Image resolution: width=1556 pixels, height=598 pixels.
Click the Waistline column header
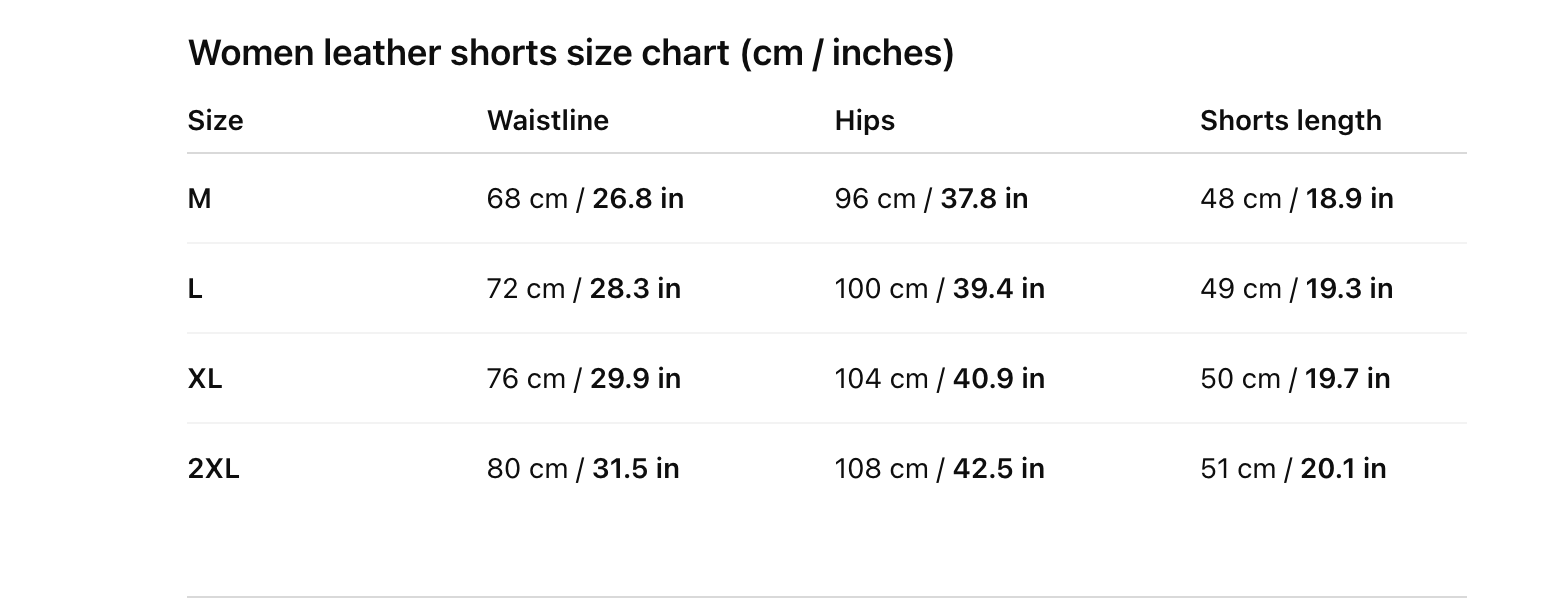coord(547,121)
